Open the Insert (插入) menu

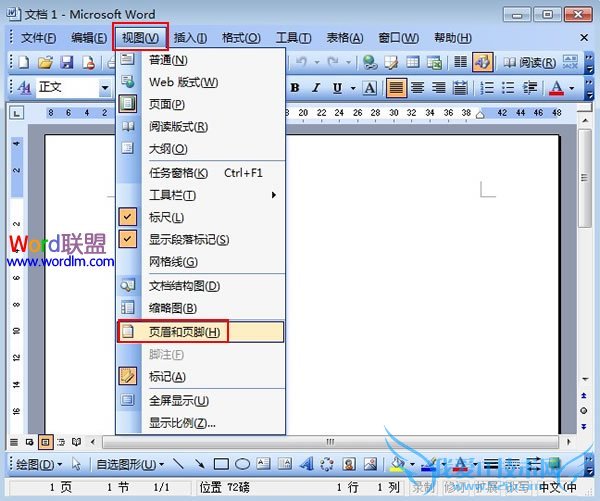[x=190, y=38]
